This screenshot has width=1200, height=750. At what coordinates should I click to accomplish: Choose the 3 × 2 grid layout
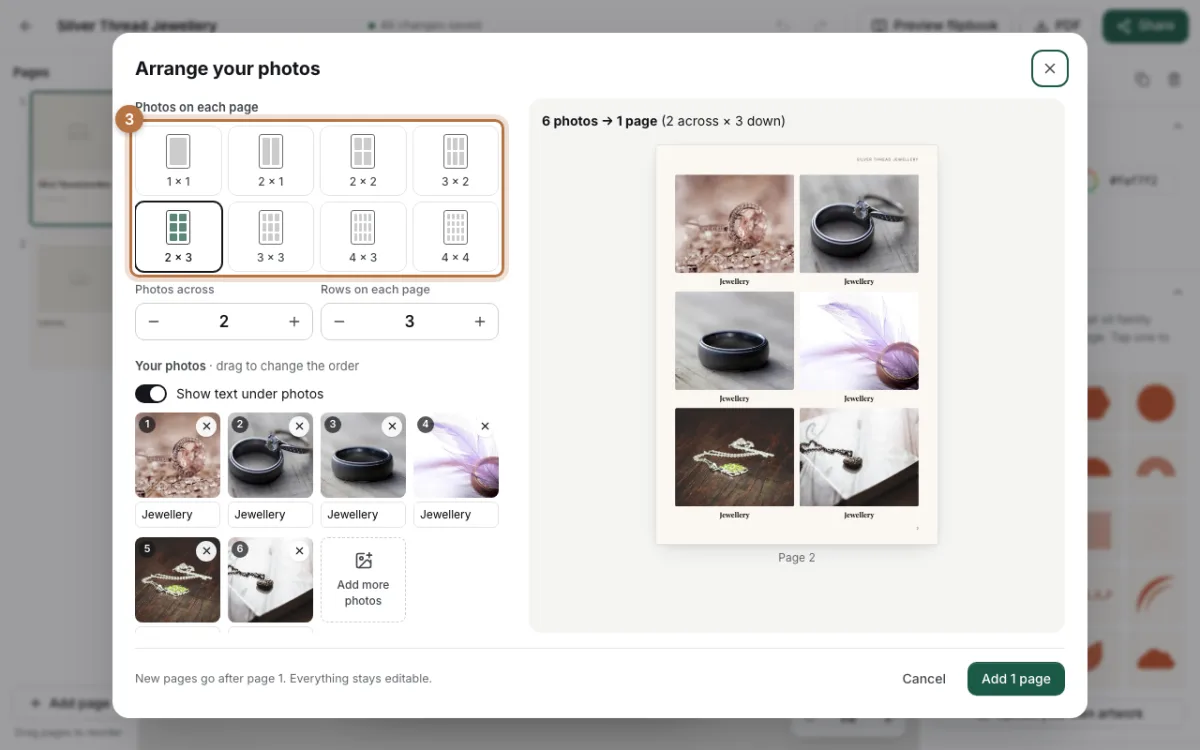click(455, 161)
